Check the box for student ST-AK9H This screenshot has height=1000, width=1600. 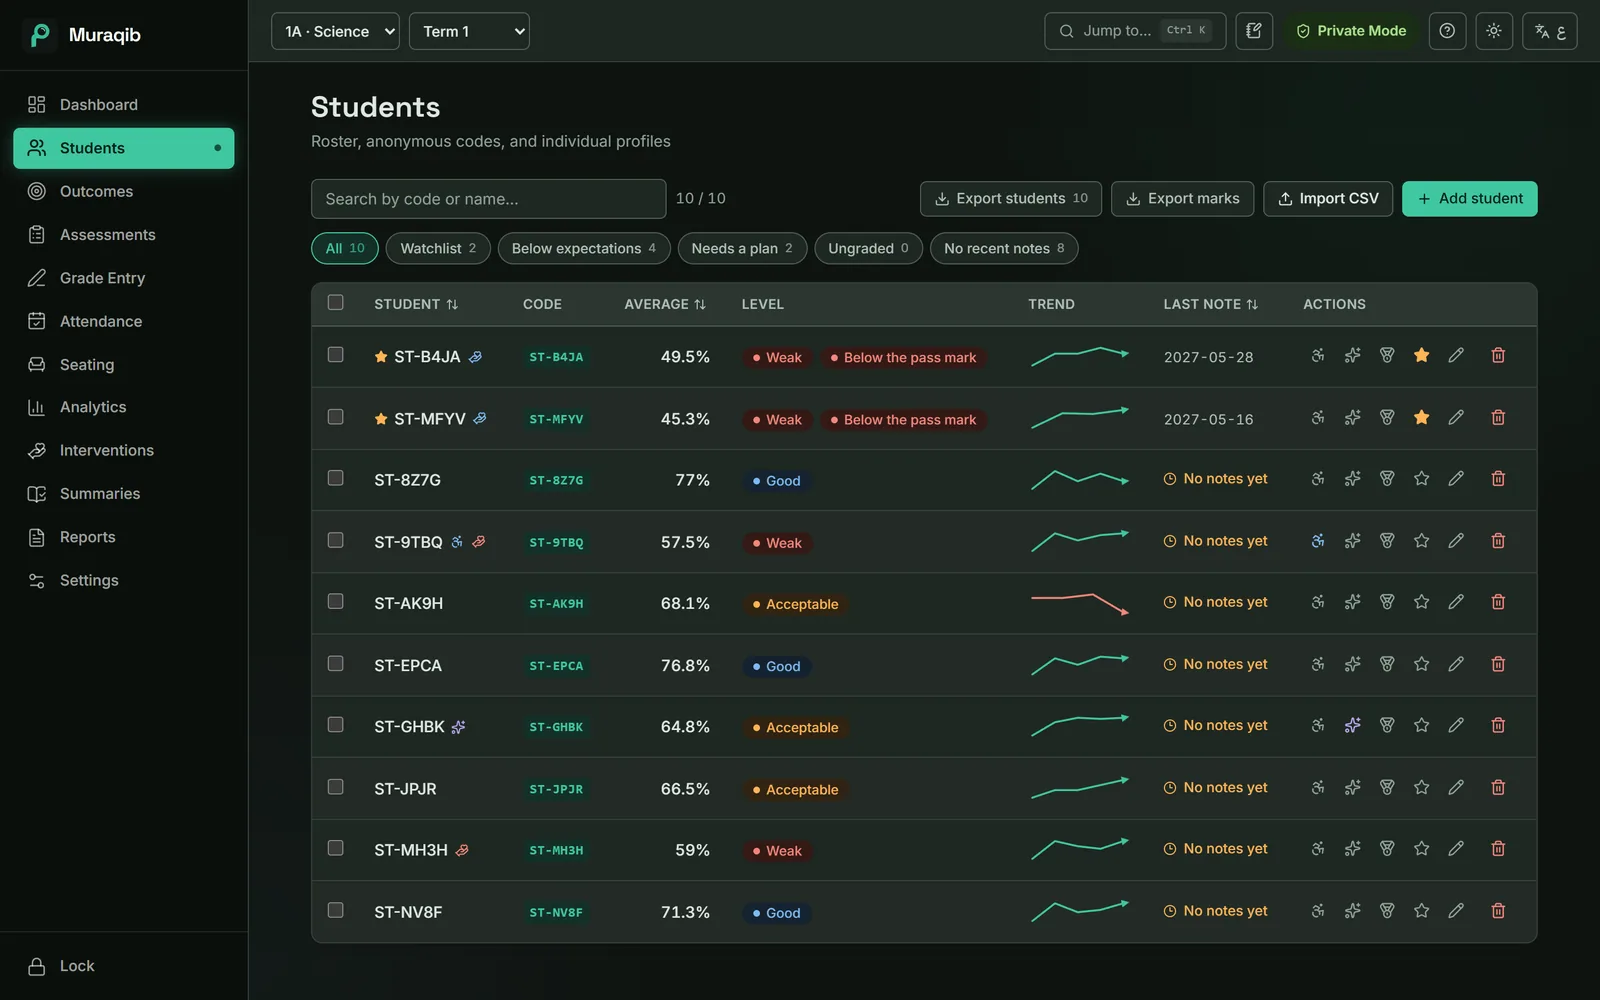pyautogui.click(x=336, y=602)
